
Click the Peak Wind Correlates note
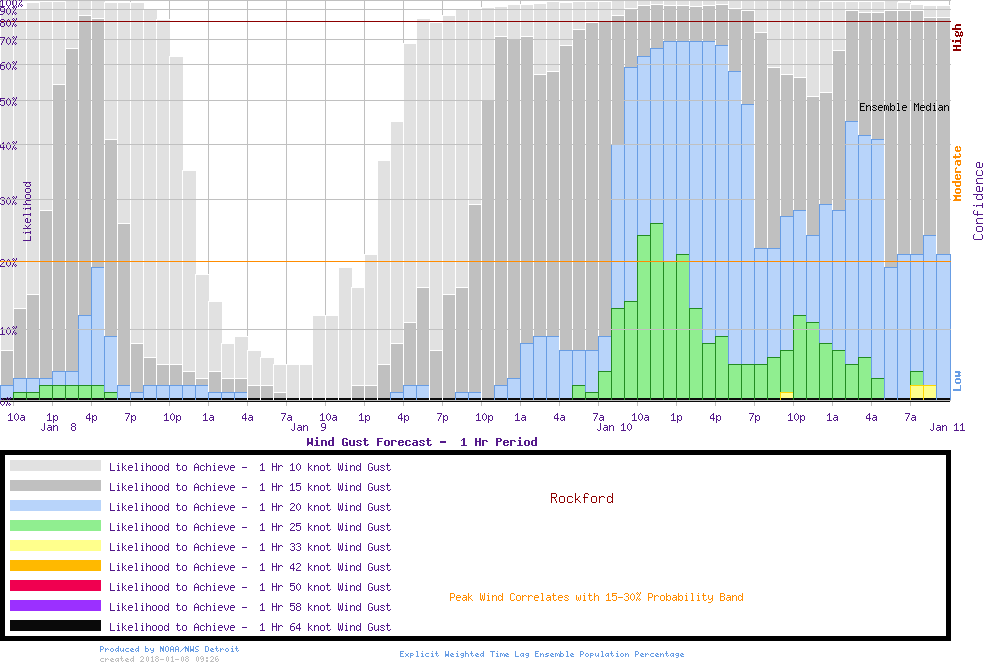(596, 597)
